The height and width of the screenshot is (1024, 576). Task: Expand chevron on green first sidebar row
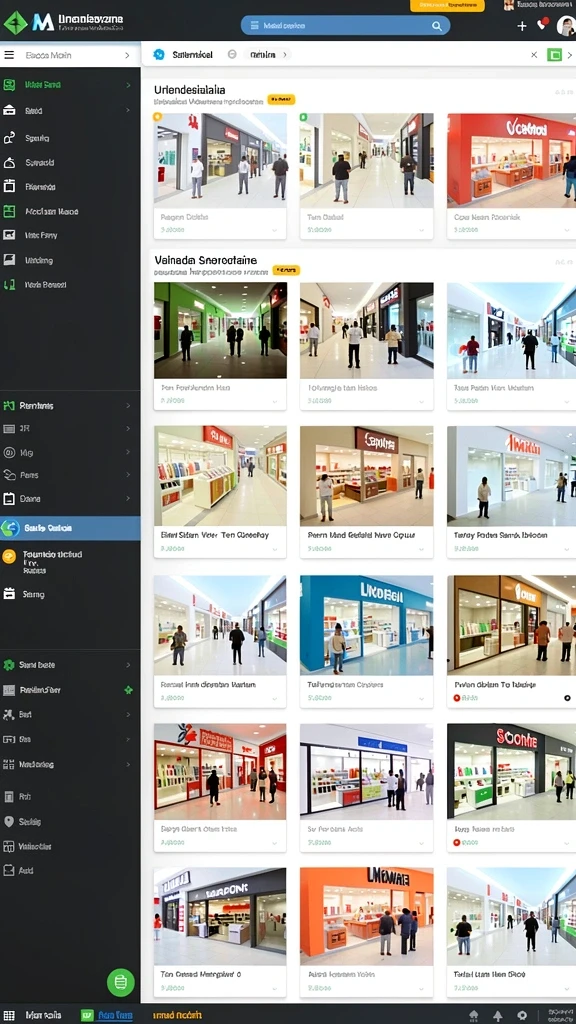click(128, 85)
